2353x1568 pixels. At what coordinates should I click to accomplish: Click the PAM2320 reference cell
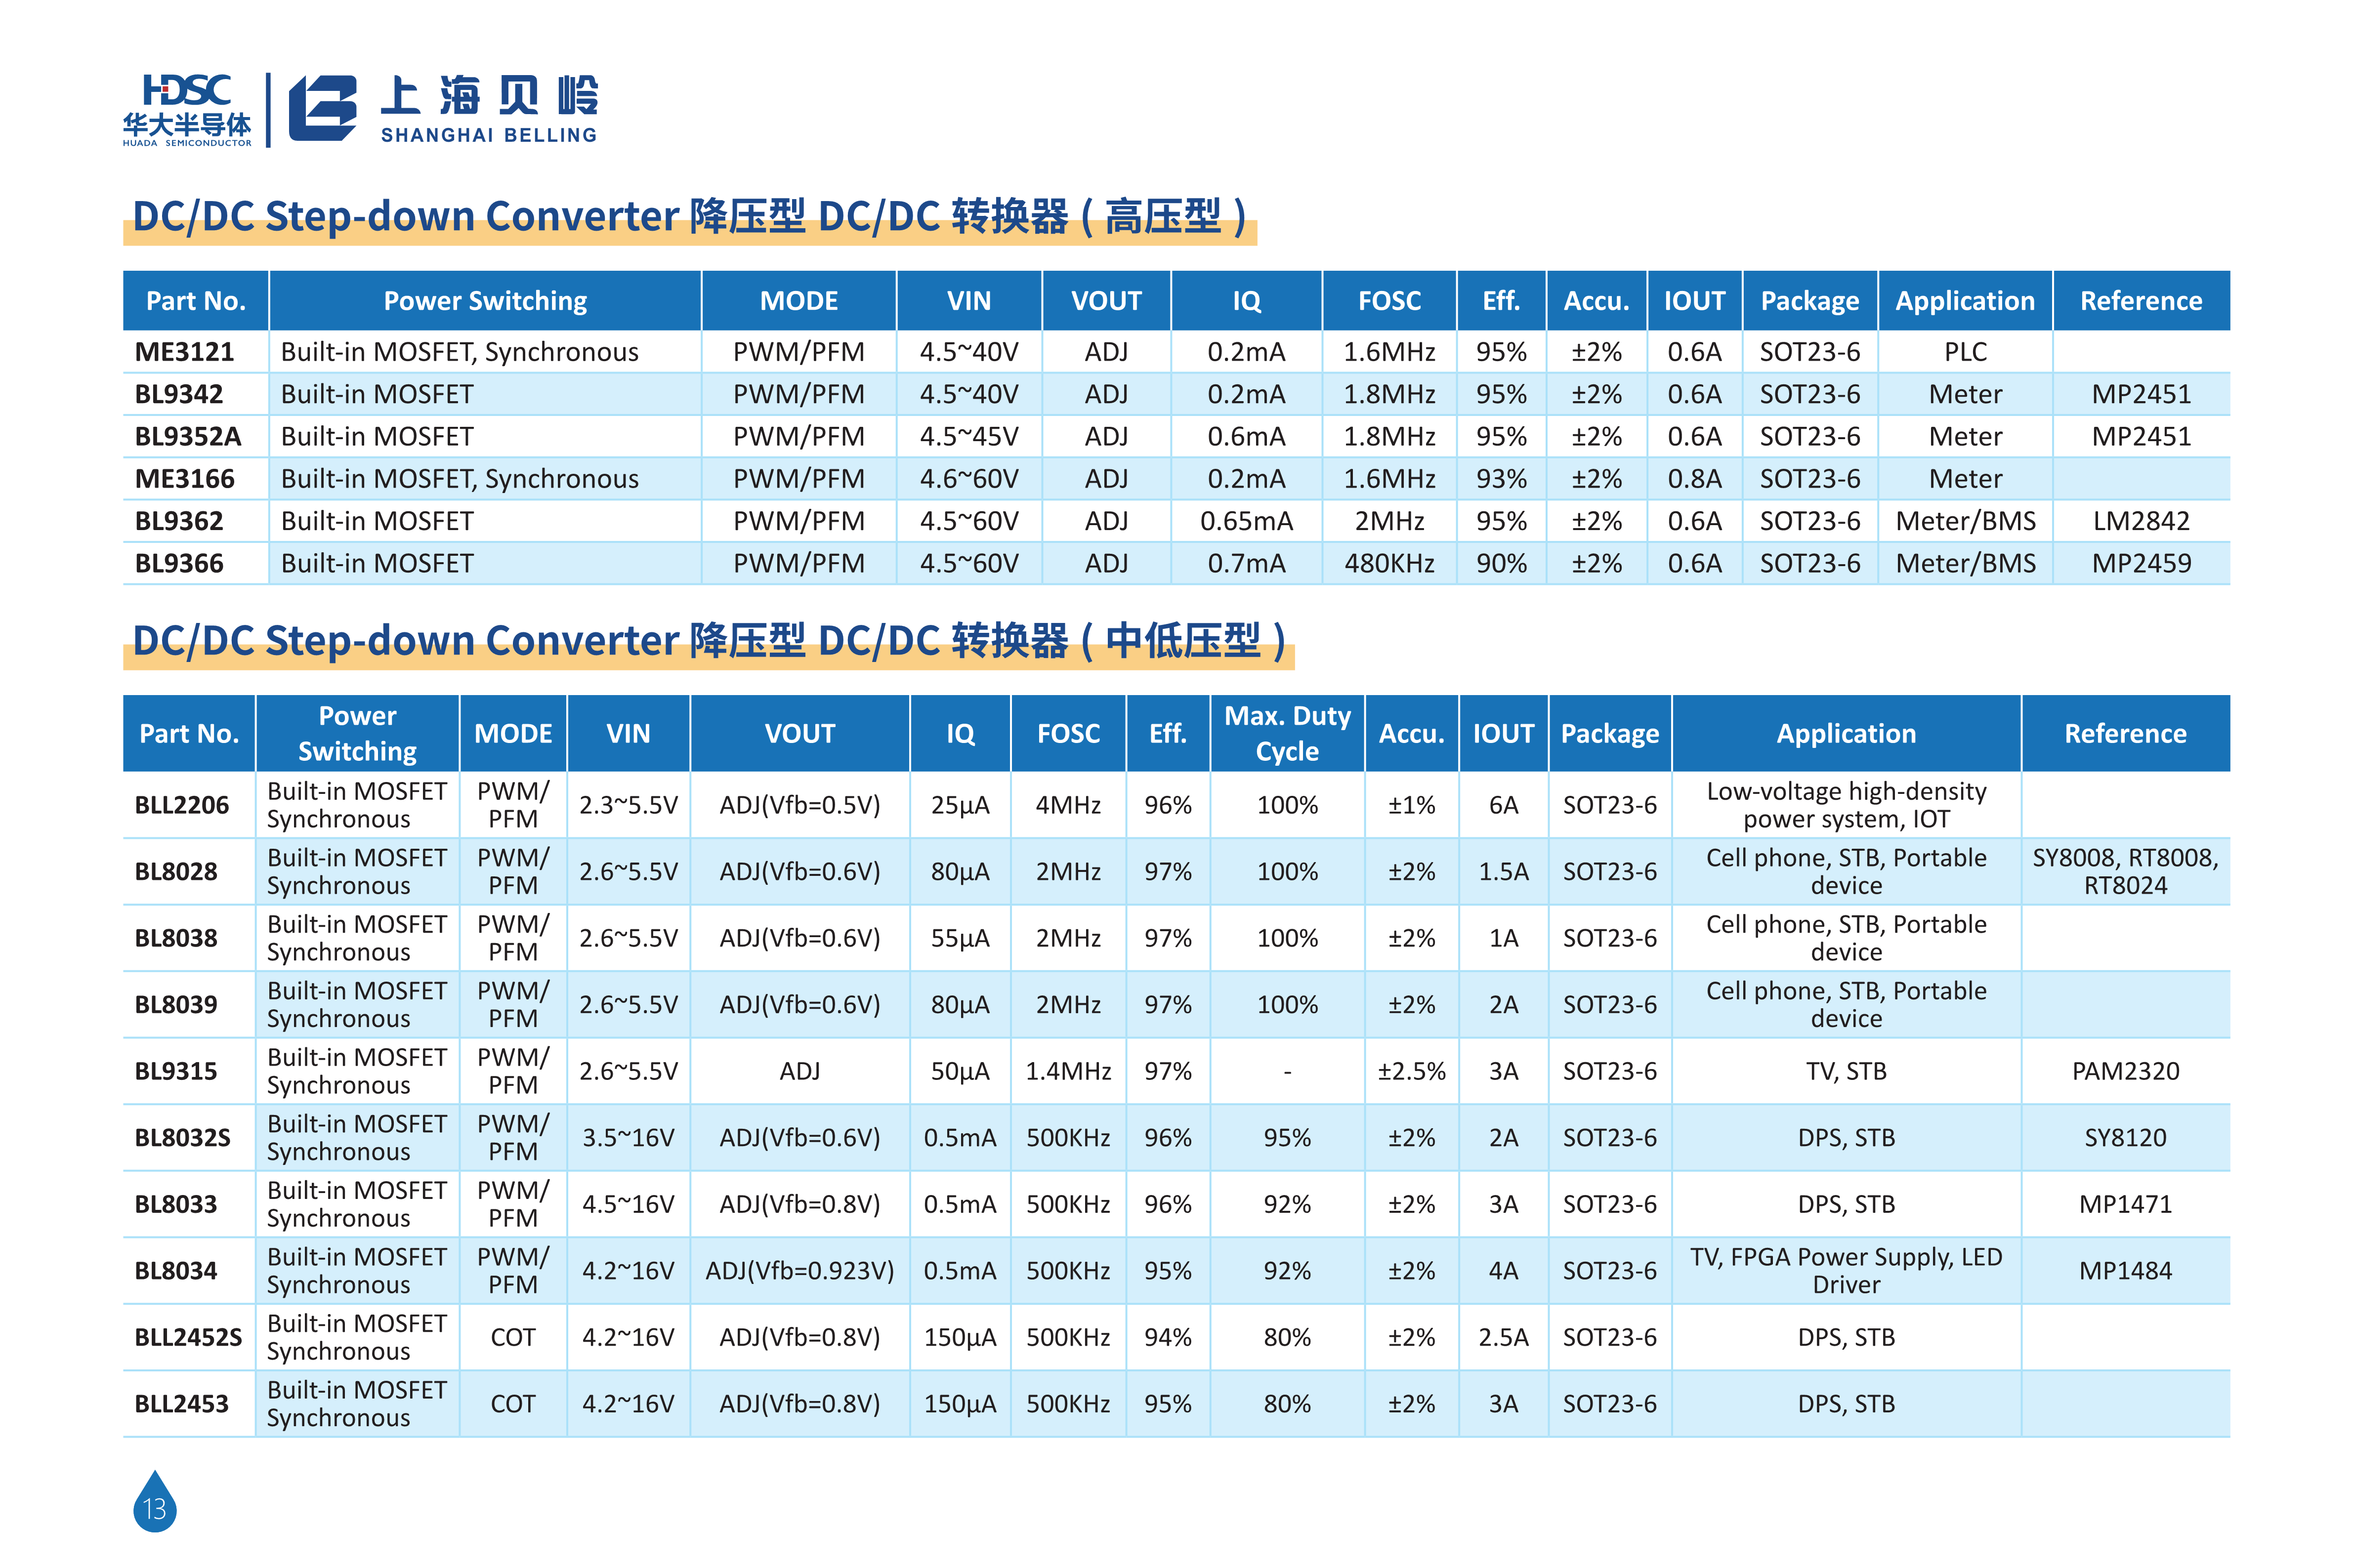click(2125, 1071)
